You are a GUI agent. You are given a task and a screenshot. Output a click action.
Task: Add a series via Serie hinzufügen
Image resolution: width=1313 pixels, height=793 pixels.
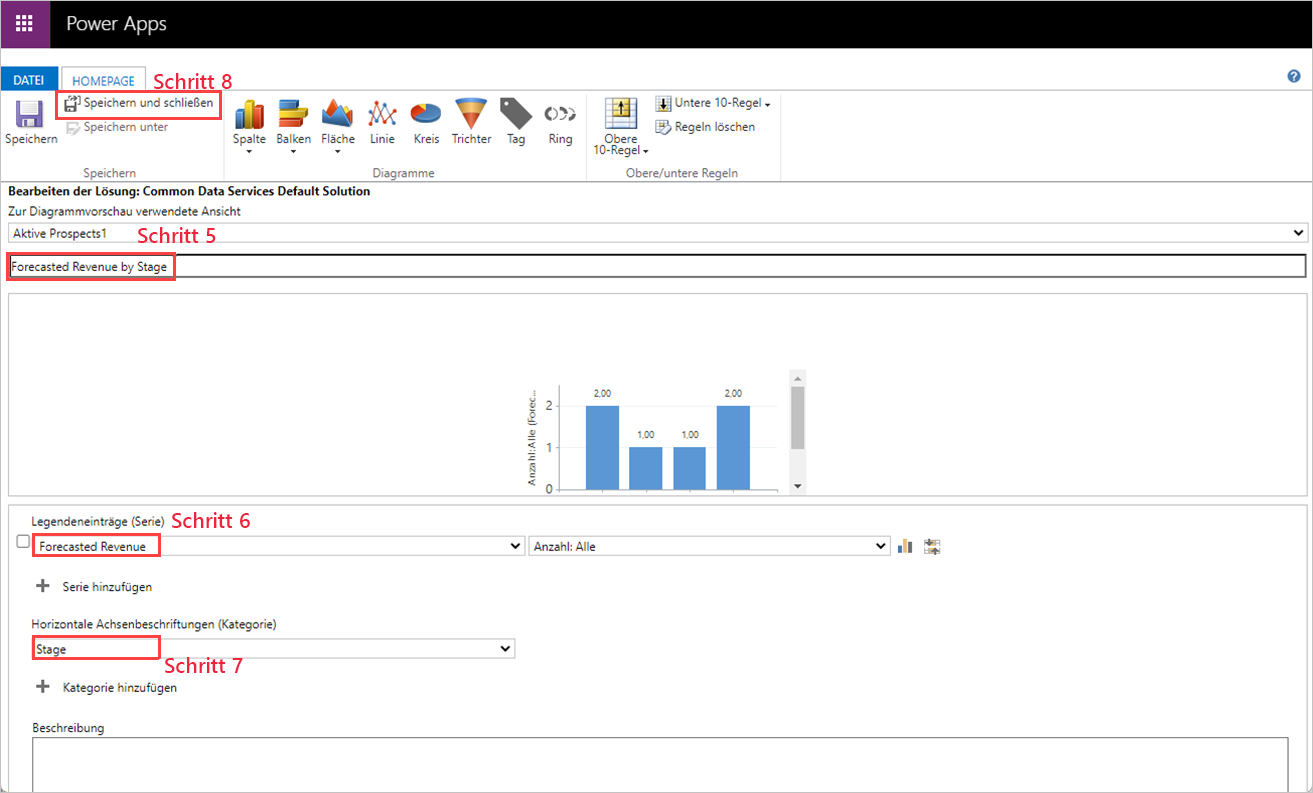103,587
